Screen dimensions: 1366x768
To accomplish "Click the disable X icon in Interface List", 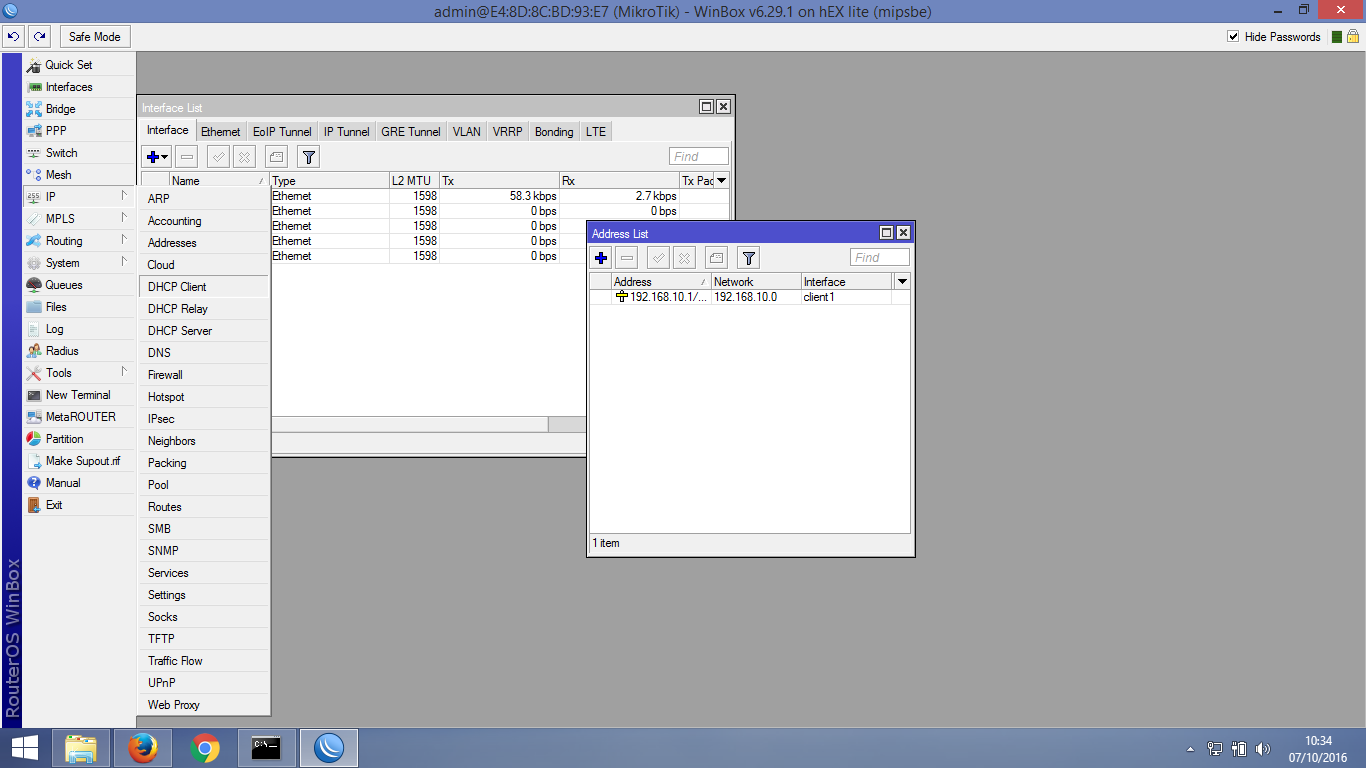I will pyautogui.click(x=245, y=157).
